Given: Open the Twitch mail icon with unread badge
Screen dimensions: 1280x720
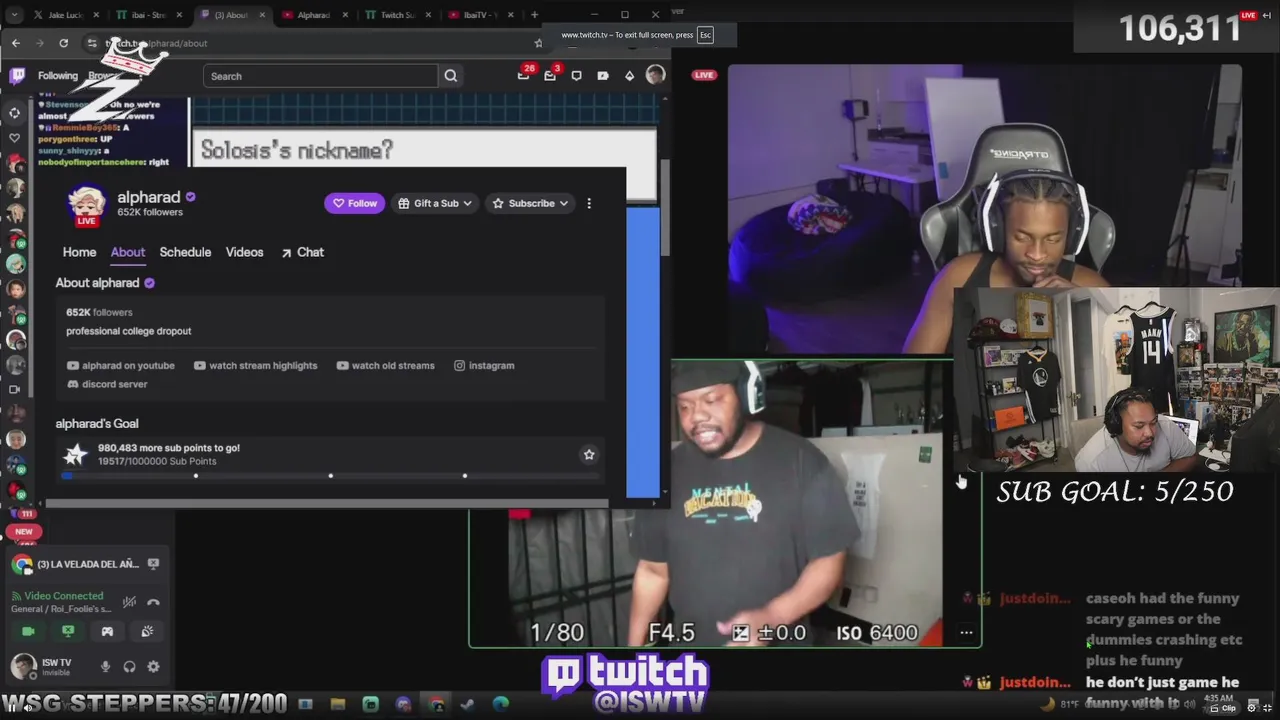Looking at the screenshot, I should click(x=550, y=75).
